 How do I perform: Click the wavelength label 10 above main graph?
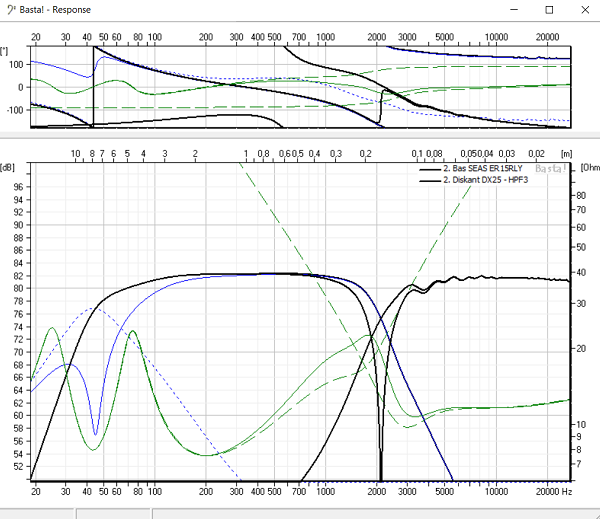point(75,154)
